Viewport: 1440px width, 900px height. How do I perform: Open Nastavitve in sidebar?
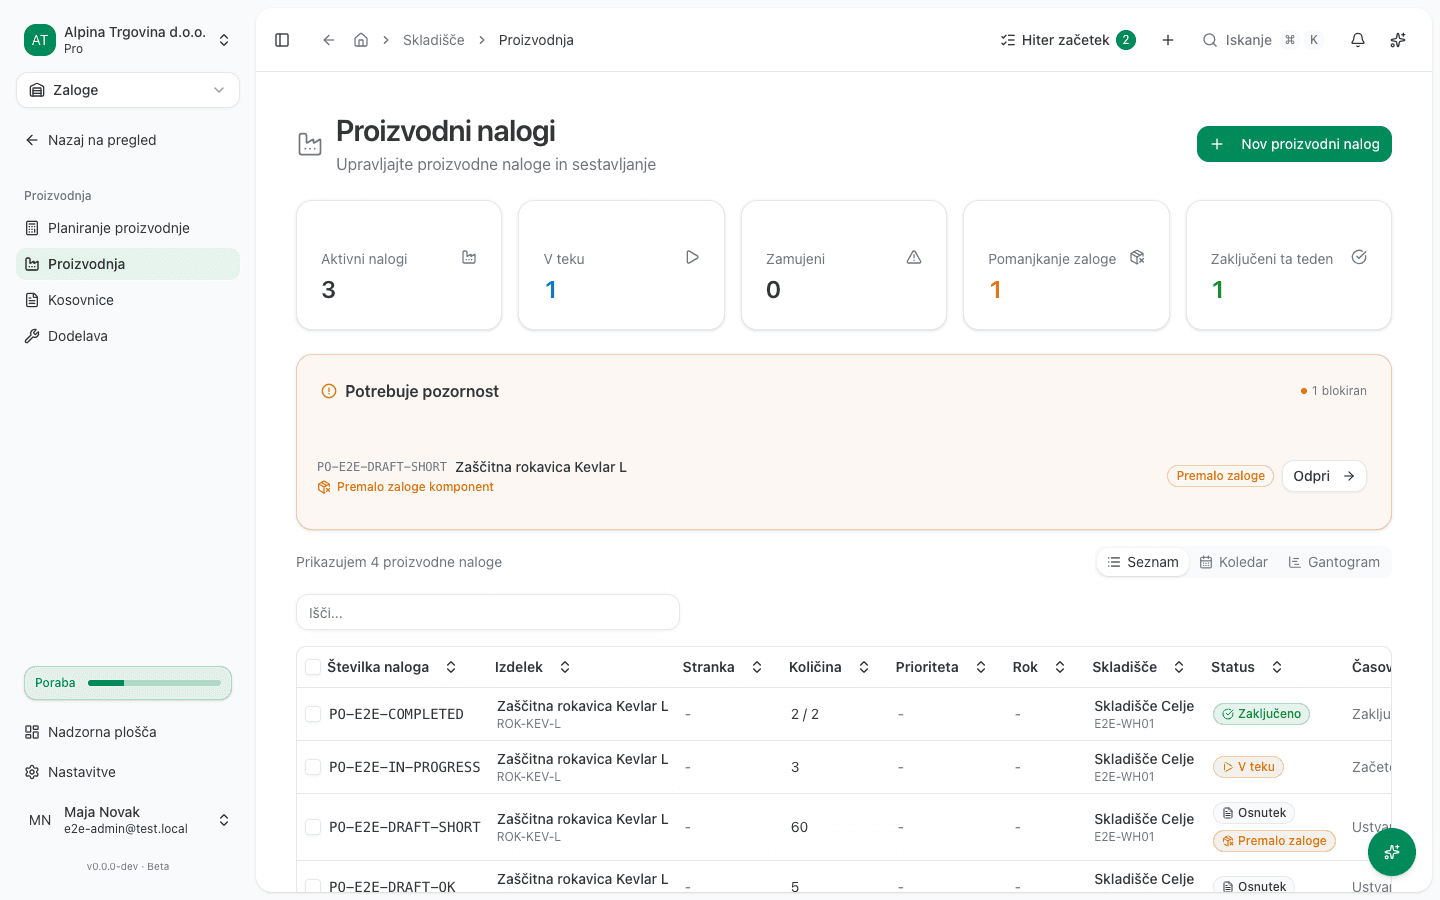point(128,772)
